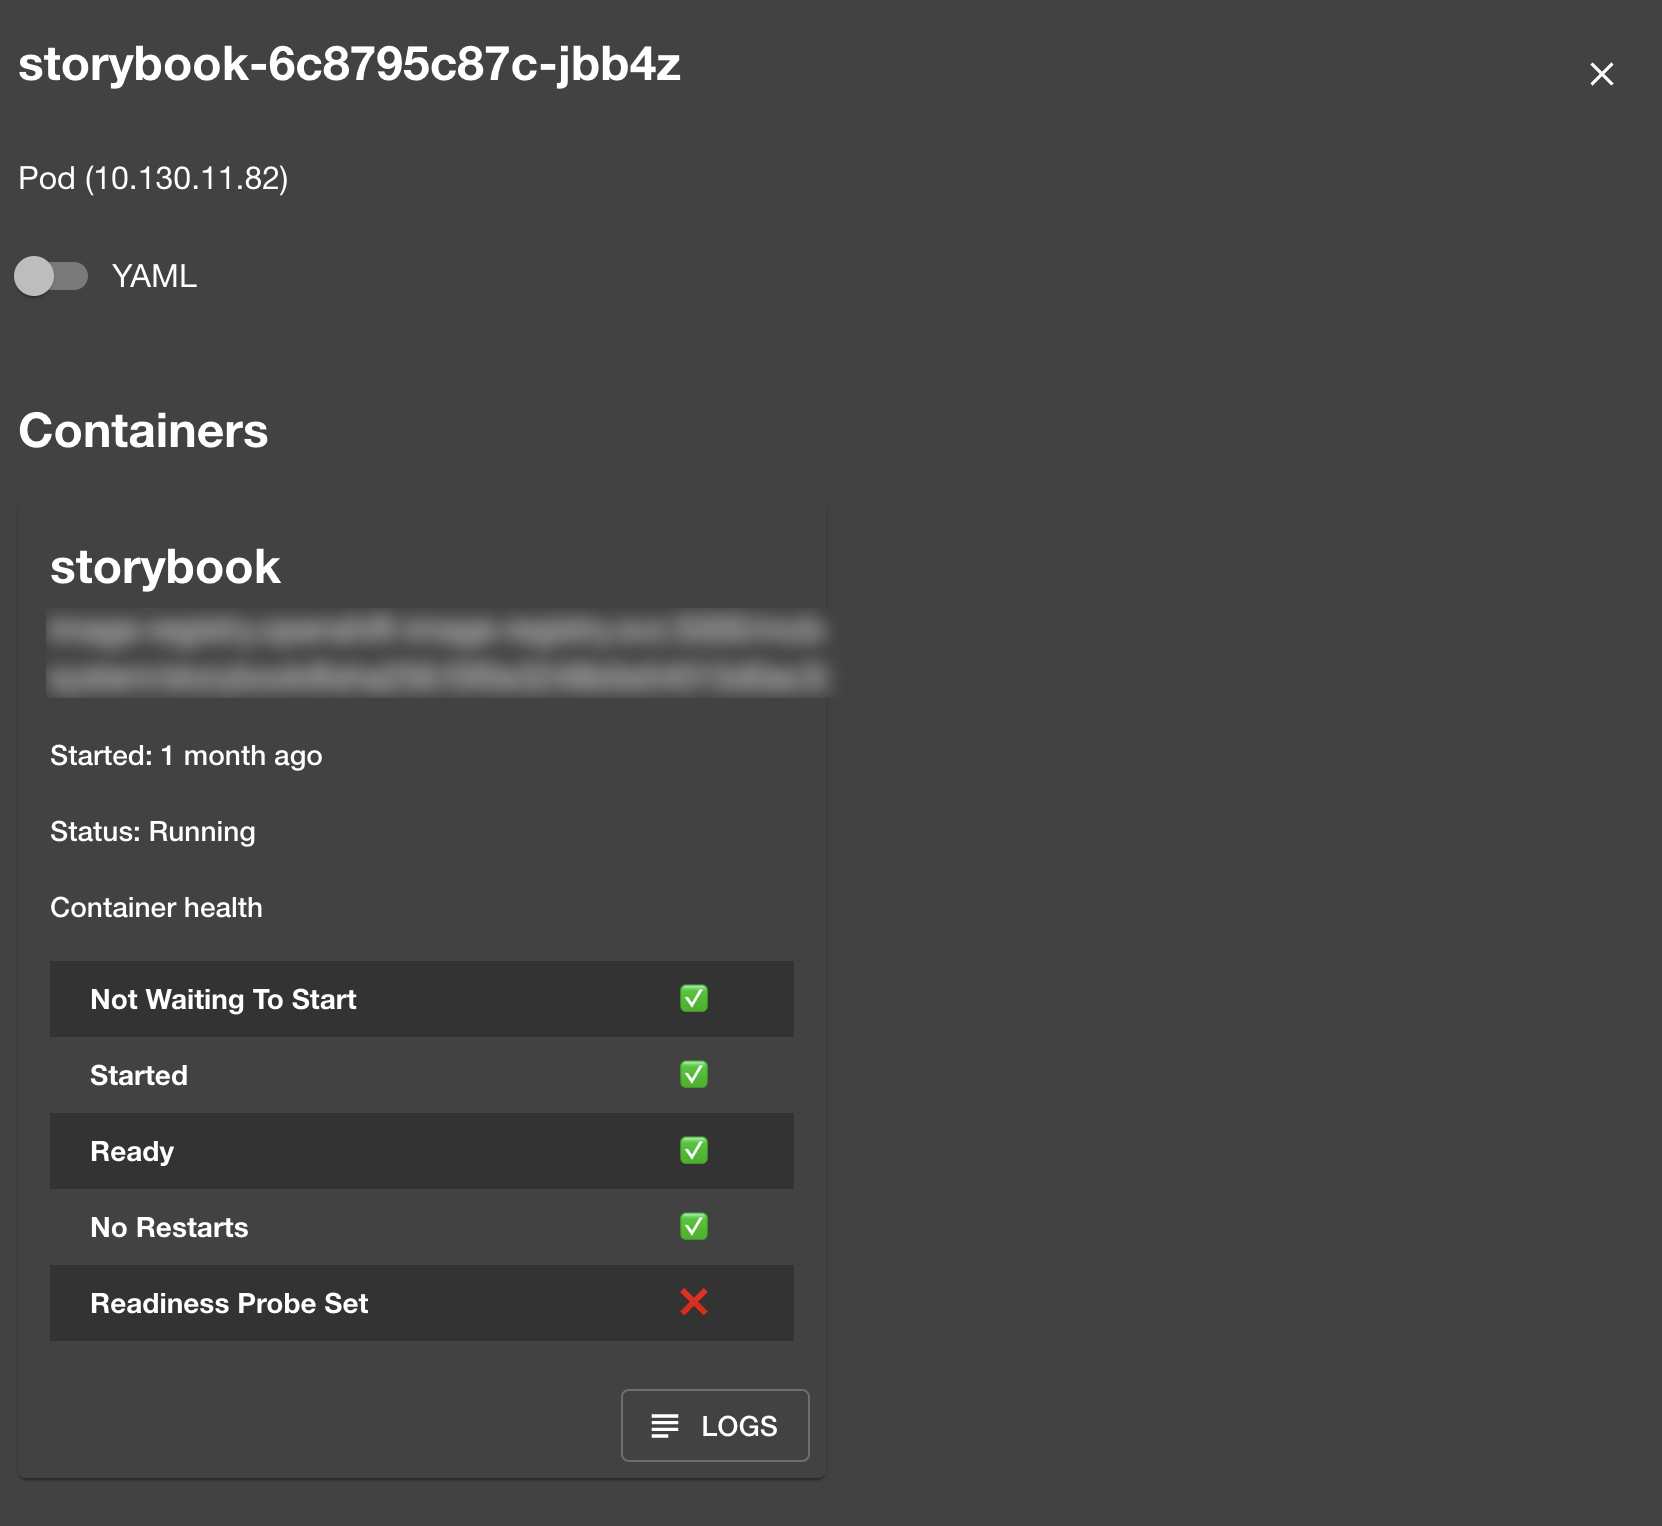Select the storybook container name
The width and height of the screenshot is (1662, 1526).
coord(165,567)
